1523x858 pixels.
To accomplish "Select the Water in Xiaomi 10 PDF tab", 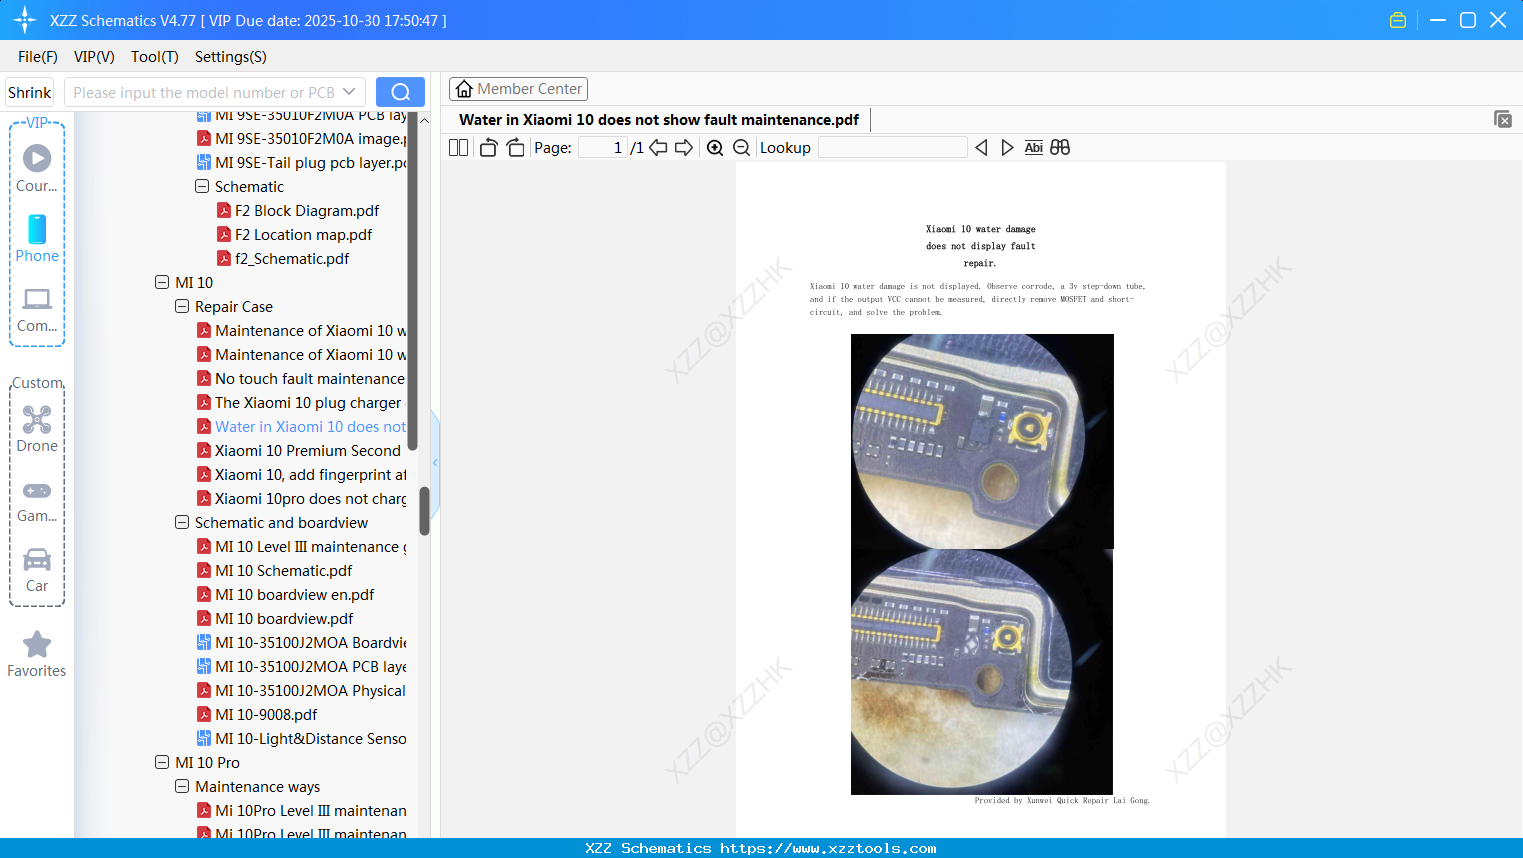I will 659,119.
